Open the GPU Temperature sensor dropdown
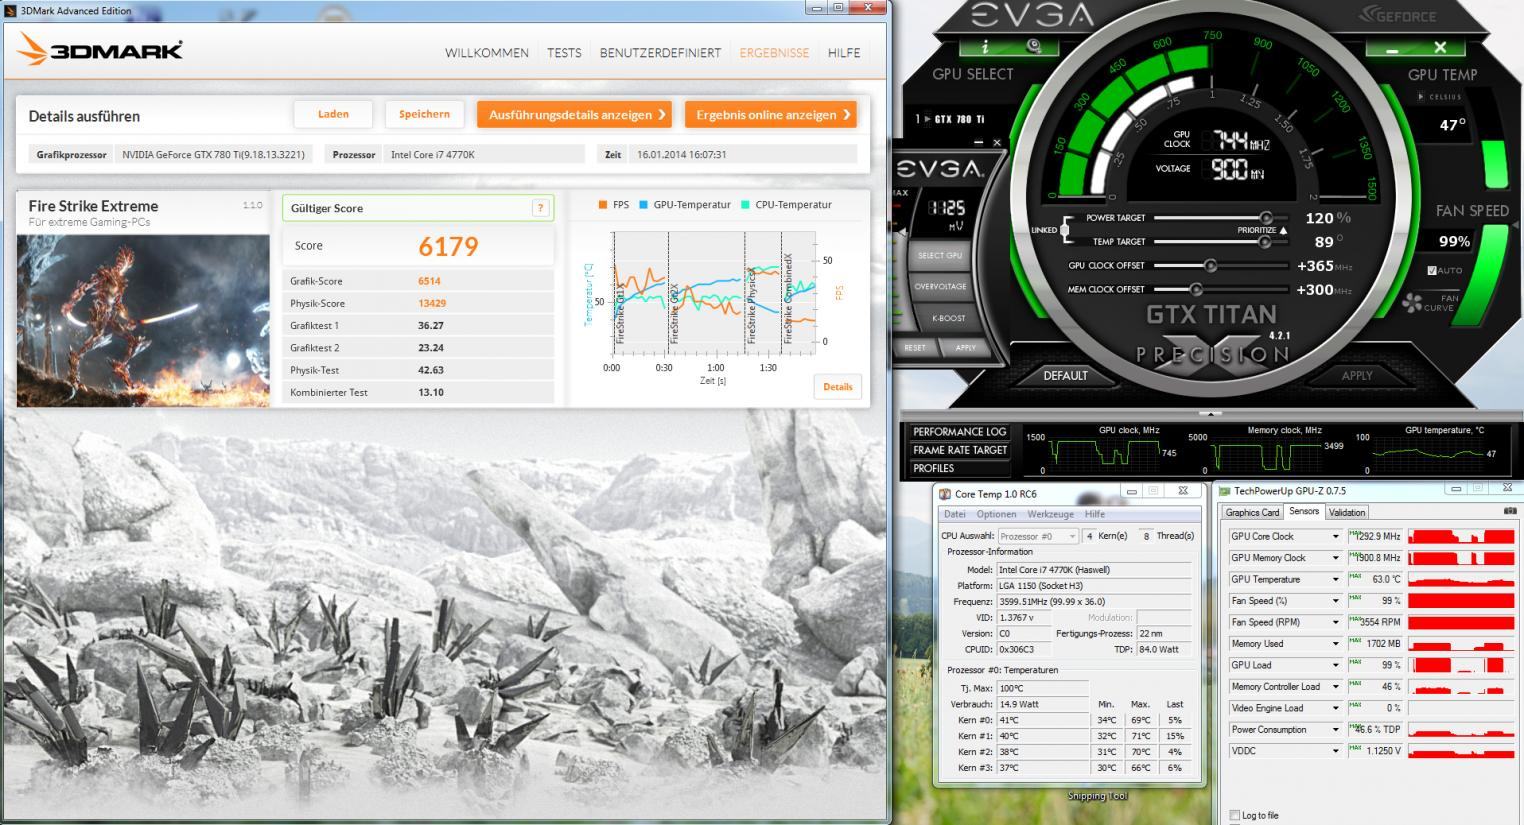This screenshot has width=1524, height=825. 1334,580
